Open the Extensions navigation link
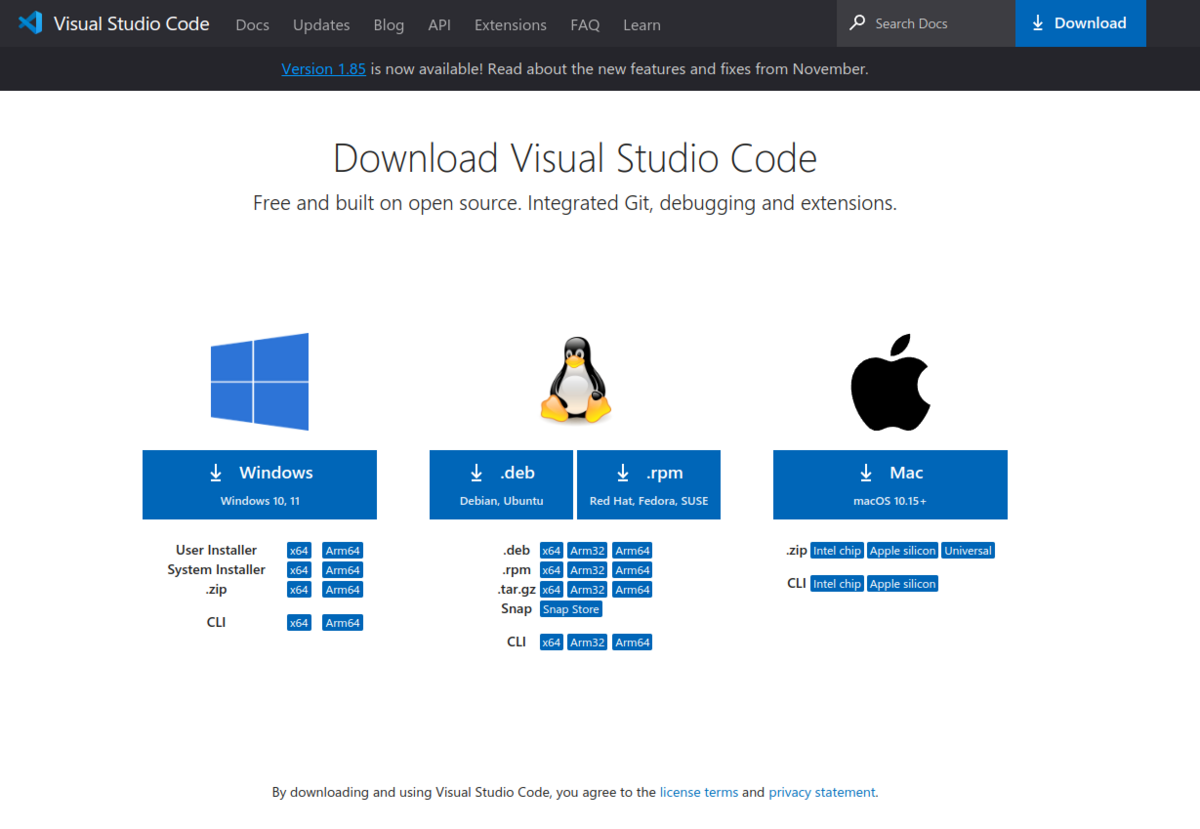Screen dimensions: 1200x829 [x=510, y=25]
